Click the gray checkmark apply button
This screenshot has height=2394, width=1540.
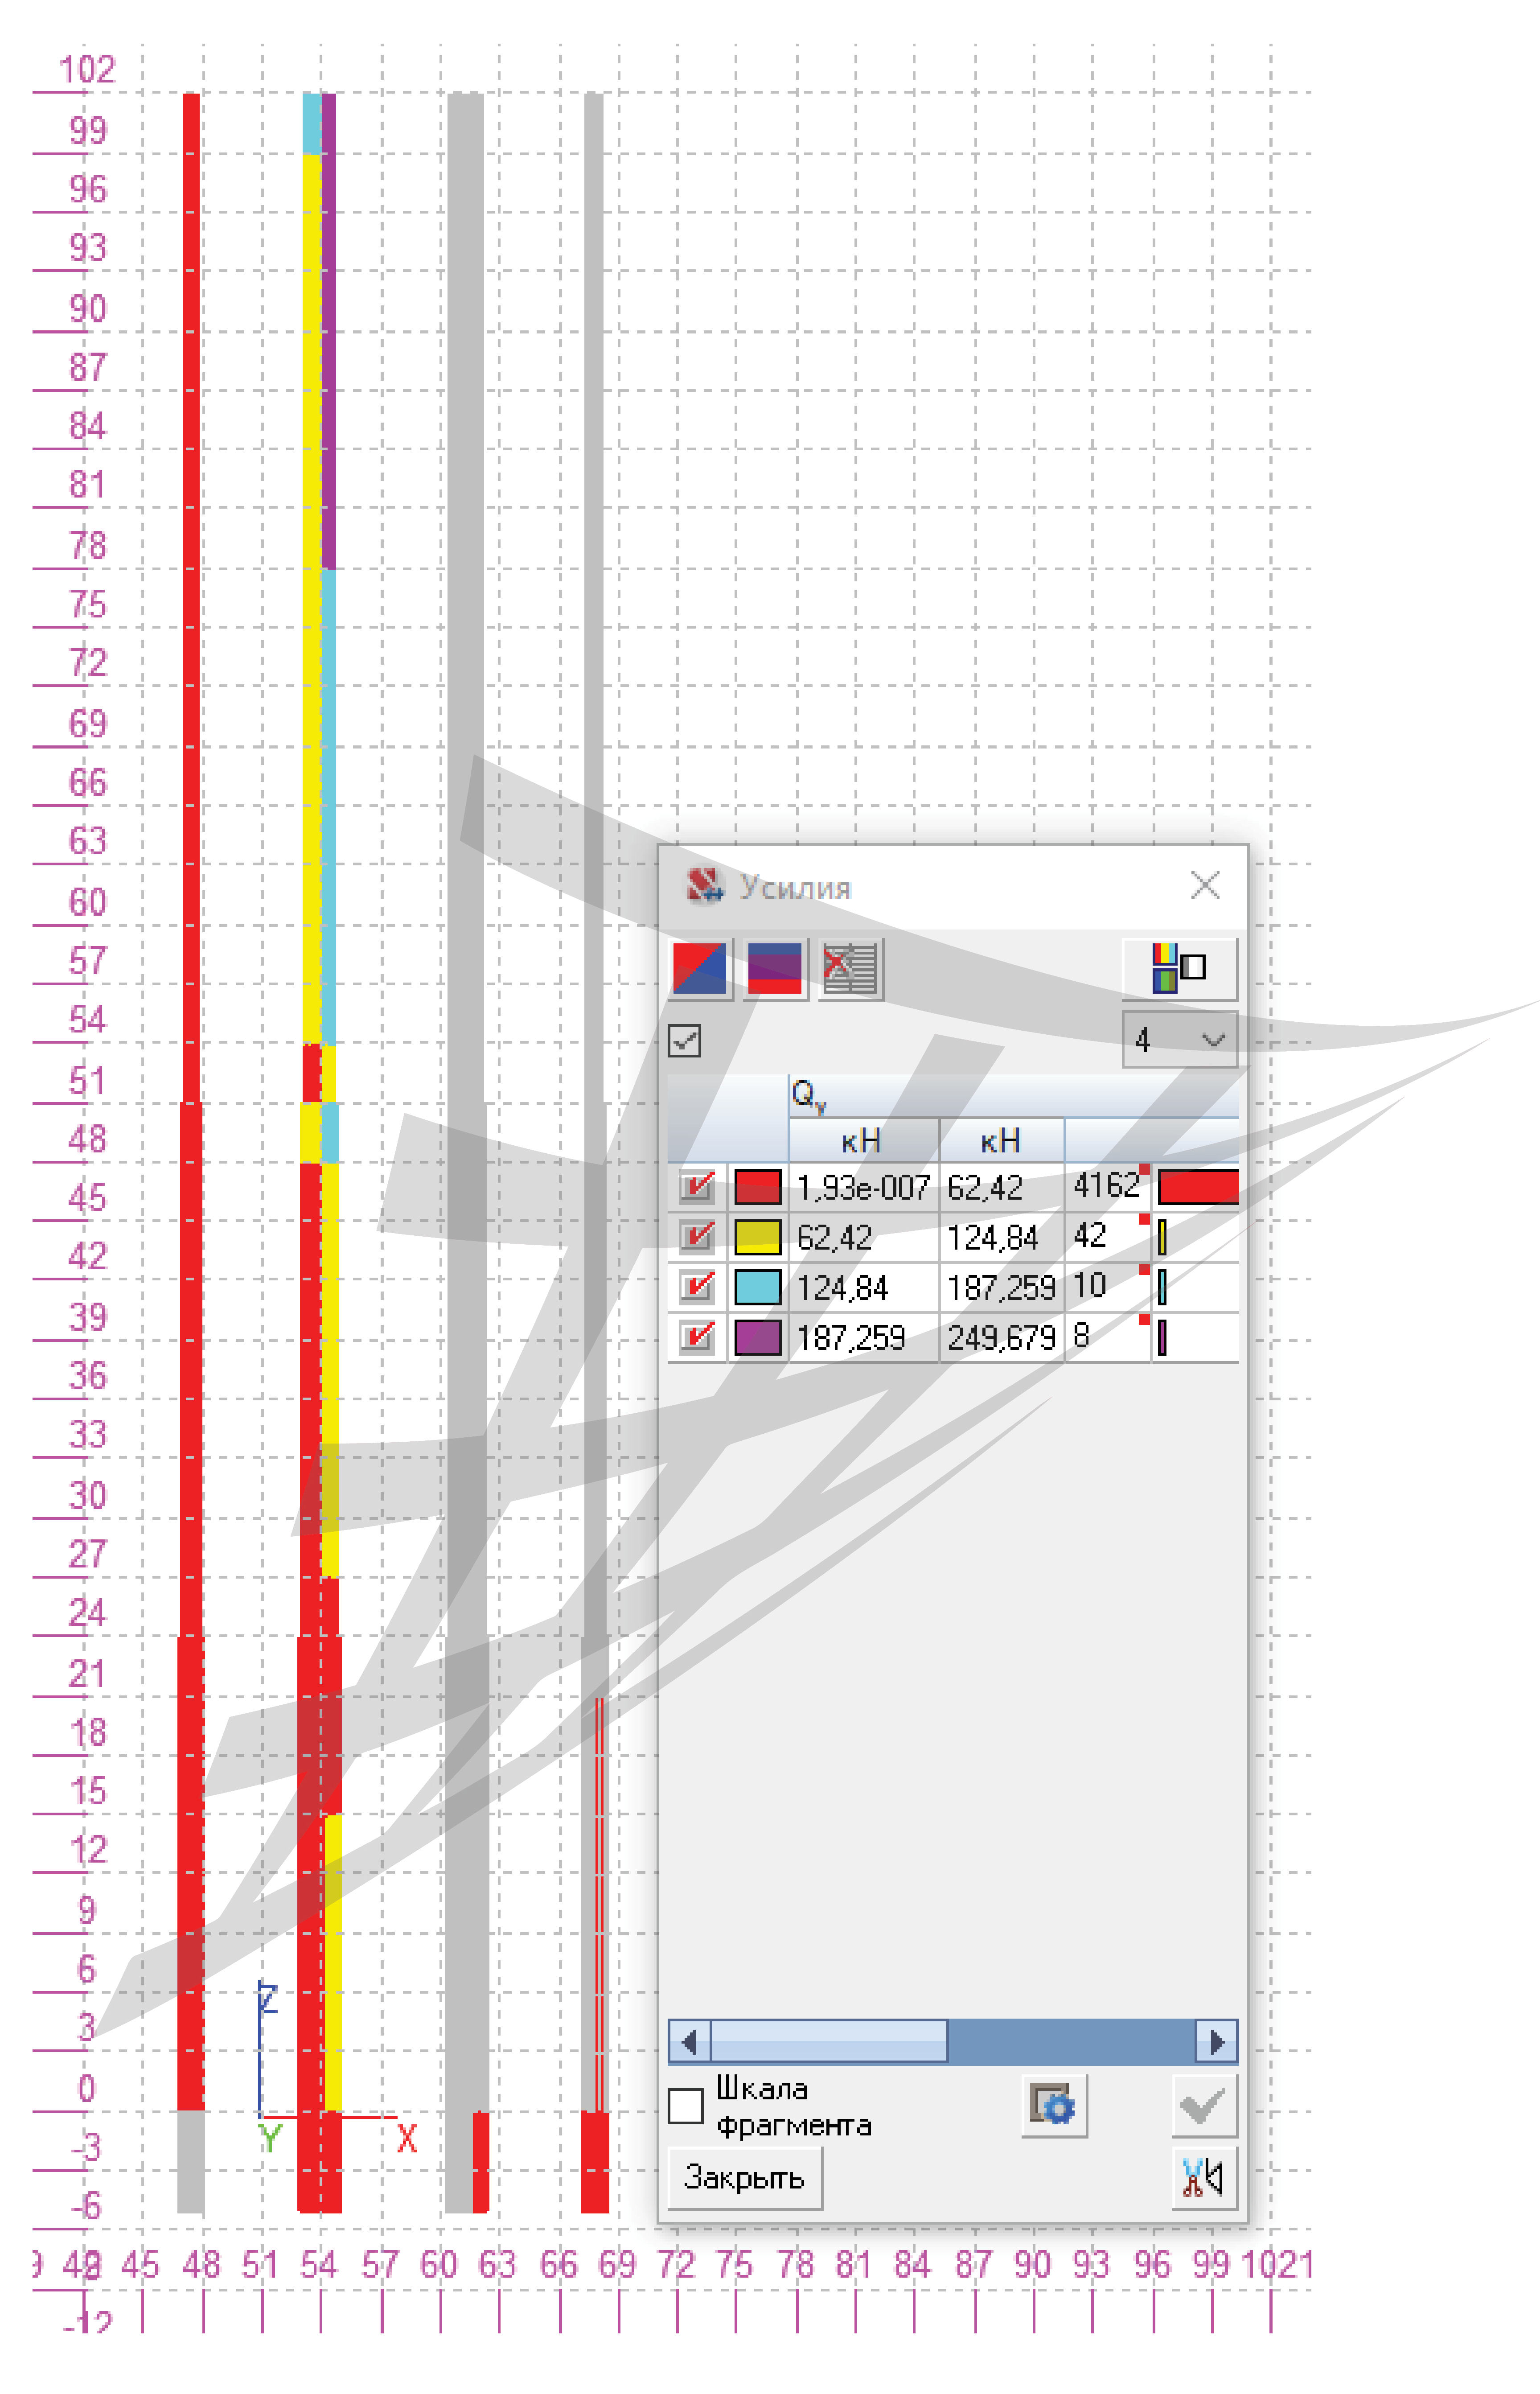coord(1204,2105)
